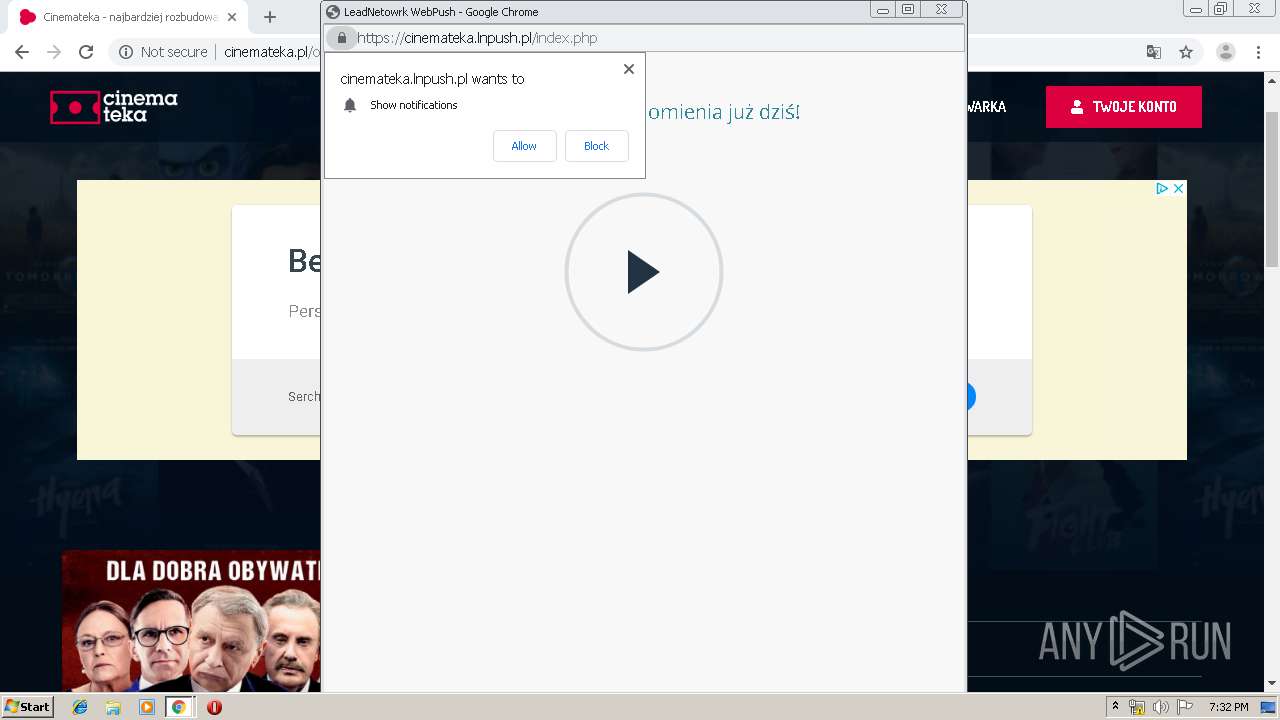The height and width of the screenshot is (720, 1280).
Task: Click Show Desktop button on taskbar
Action: [x=1268, y=707]
